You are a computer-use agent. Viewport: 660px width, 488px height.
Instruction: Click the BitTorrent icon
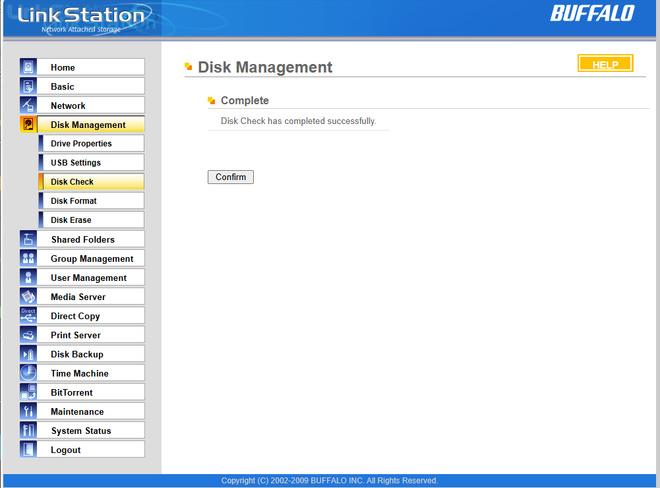tap(28, 392)
